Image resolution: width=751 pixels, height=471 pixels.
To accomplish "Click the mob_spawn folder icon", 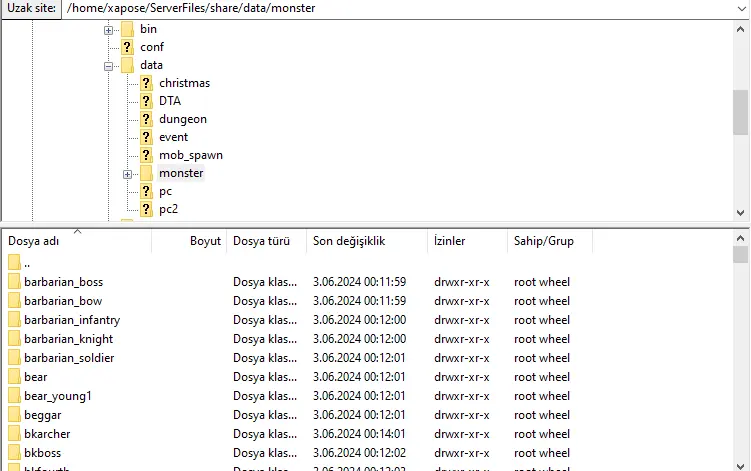I will [x=146, y=155].
